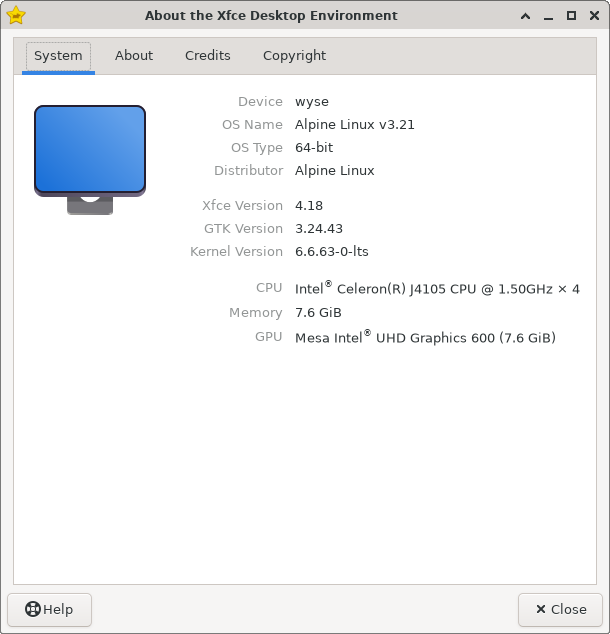The image size is (610, 634).
Task: Select the 'Alpine Linux v3.21' OS name value
Action: click(355, 125)
